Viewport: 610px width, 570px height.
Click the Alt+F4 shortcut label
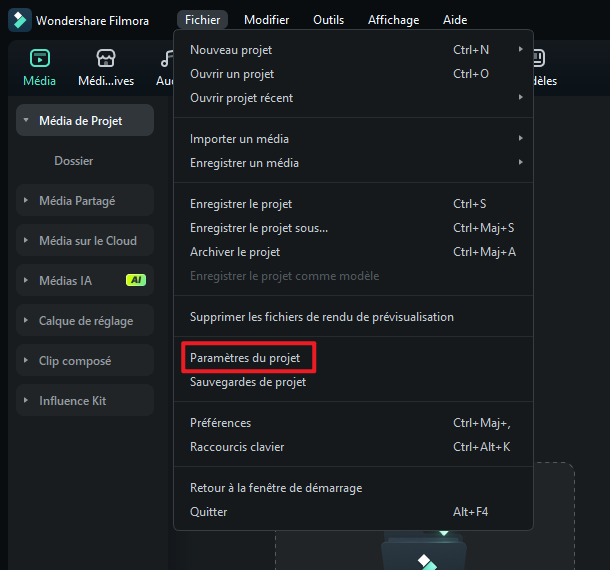coord(470,512)
